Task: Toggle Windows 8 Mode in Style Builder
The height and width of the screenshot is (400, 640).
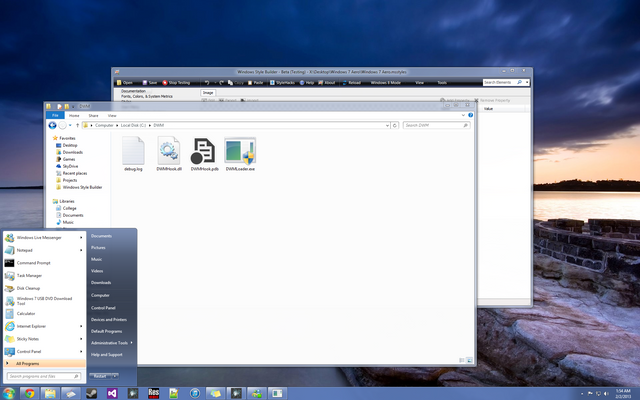Action: 385,82
